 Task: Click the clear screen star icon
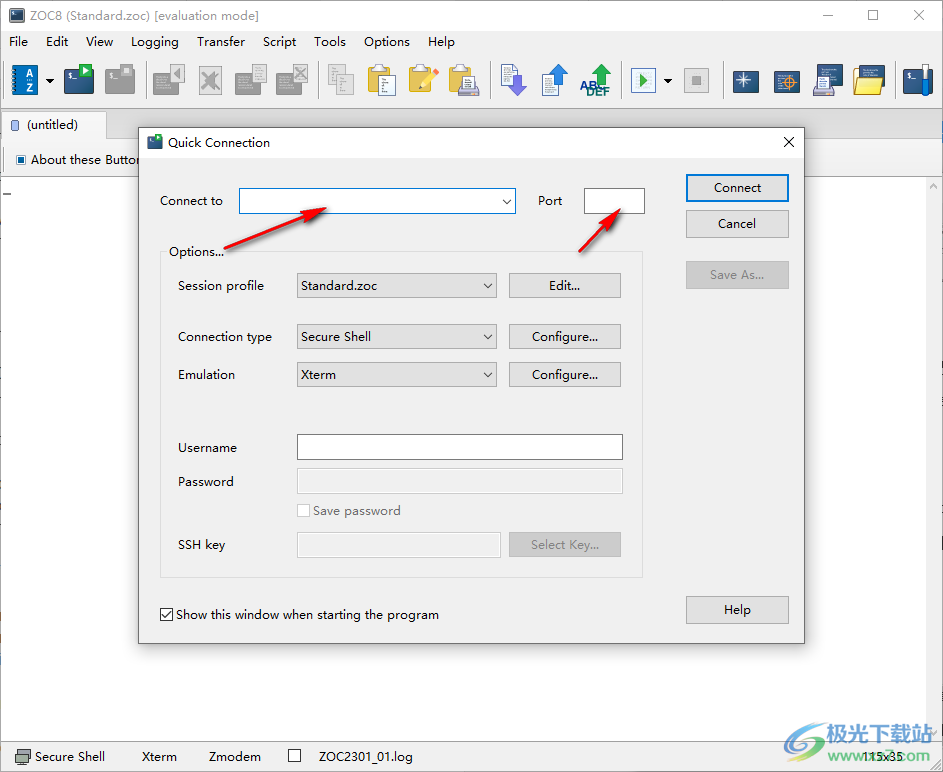point(745,81)
